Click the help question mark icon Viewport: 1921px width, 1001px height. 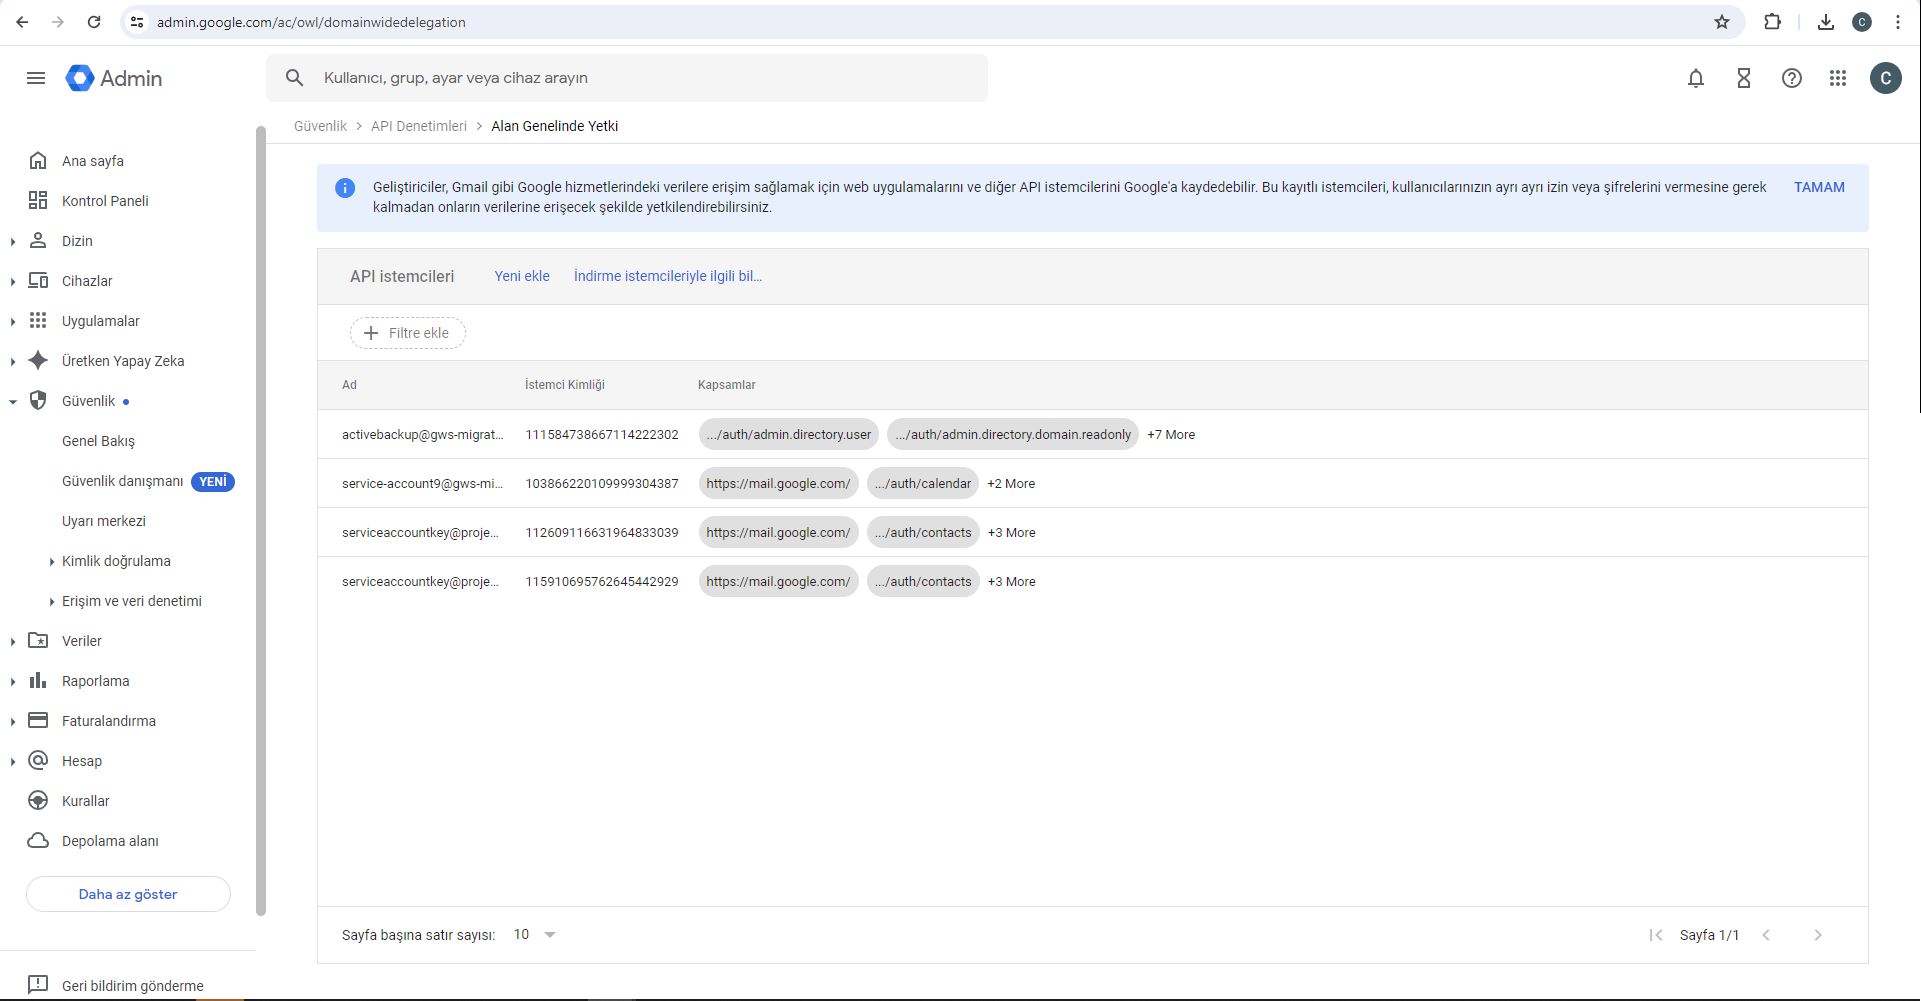pyautogui.click(x=1791, y=78)
